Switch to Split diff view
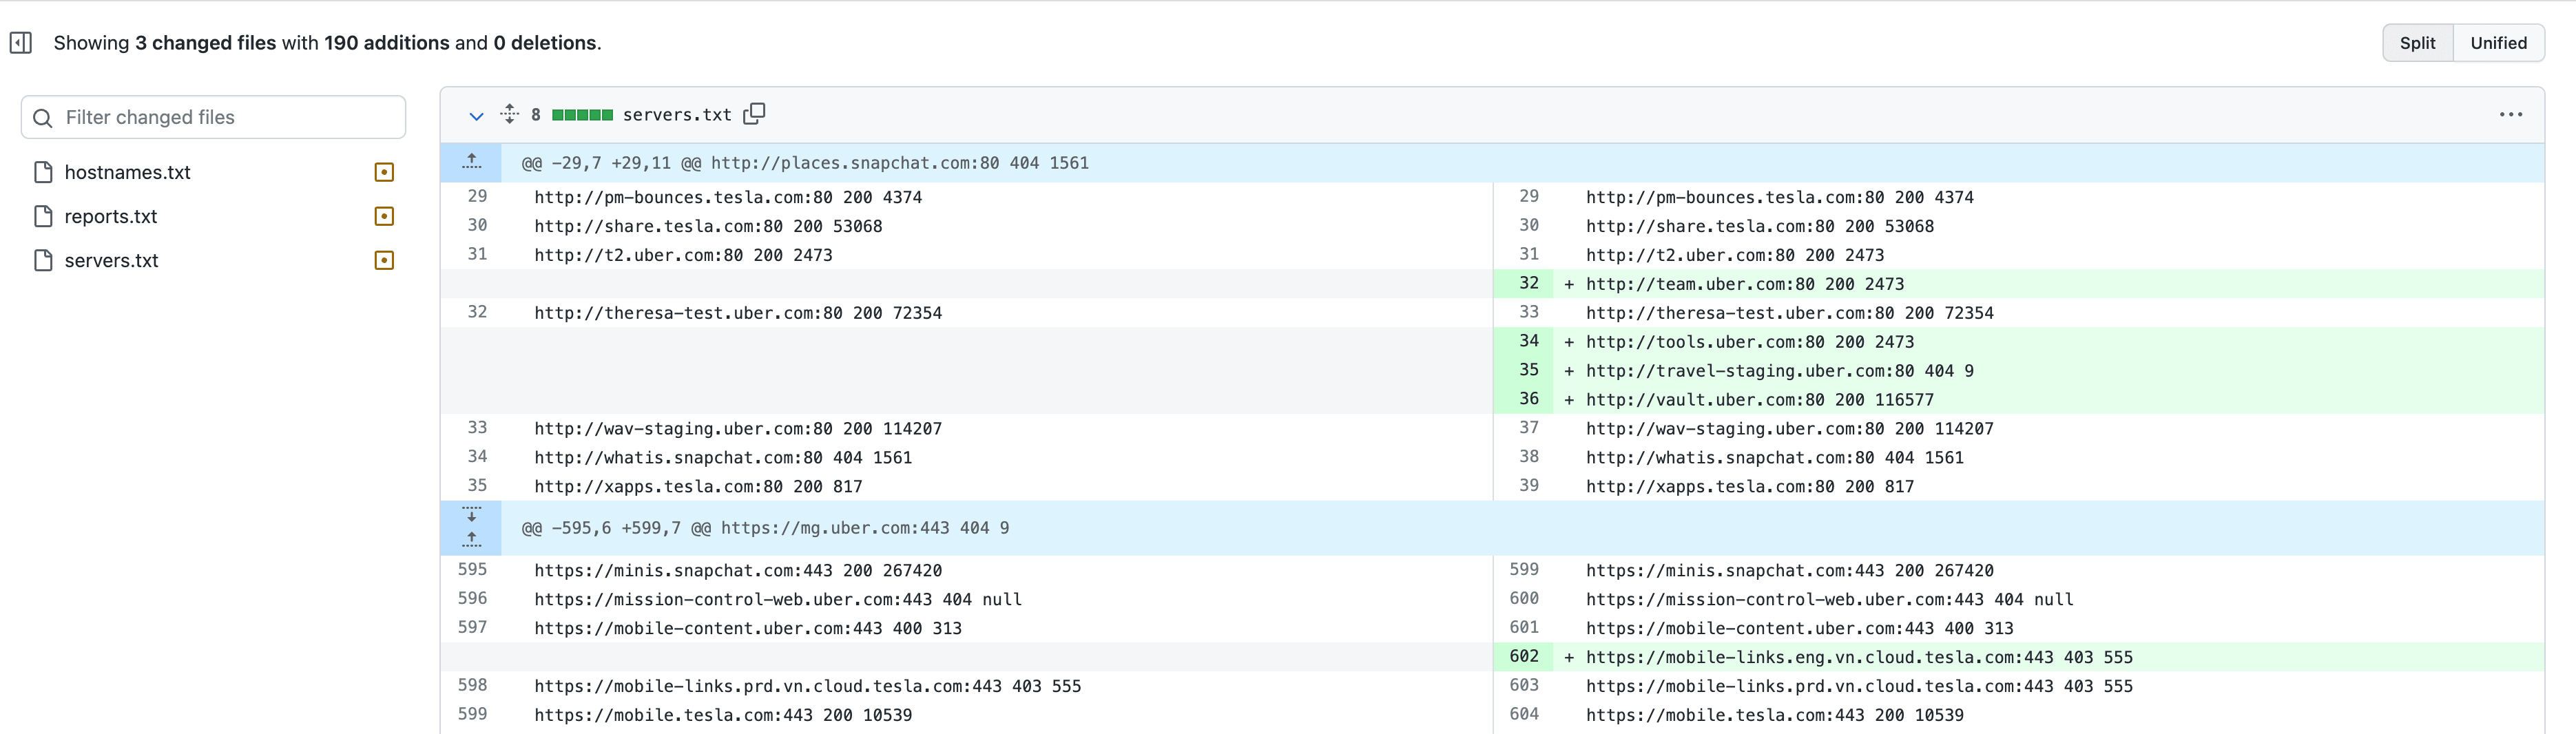Image resolution: width=2576 pixels, height=734 pixels. click(x=2417, y=43)
